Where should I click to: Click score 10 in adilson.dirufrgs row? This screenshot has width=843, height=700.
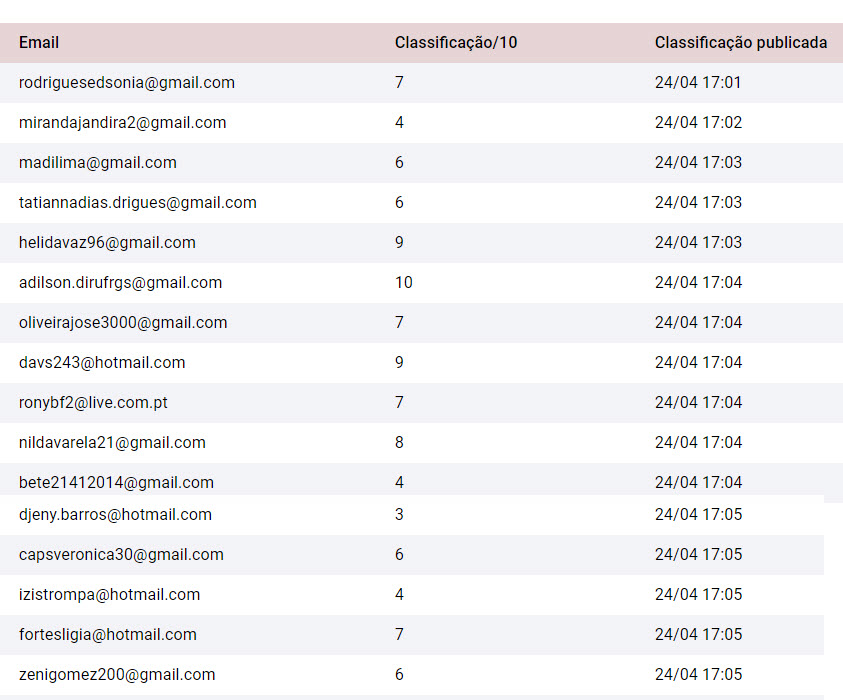click(404, 282)
